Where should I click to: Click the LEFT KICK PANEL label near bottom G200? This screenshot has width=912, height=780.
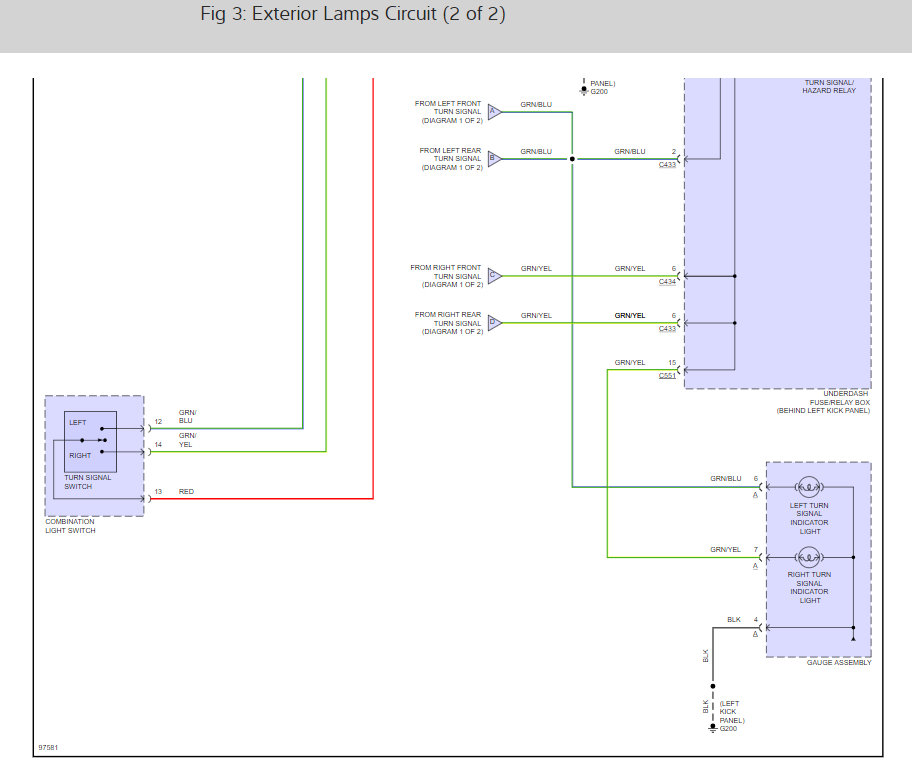pyautogui.click(x=731, y=712)
